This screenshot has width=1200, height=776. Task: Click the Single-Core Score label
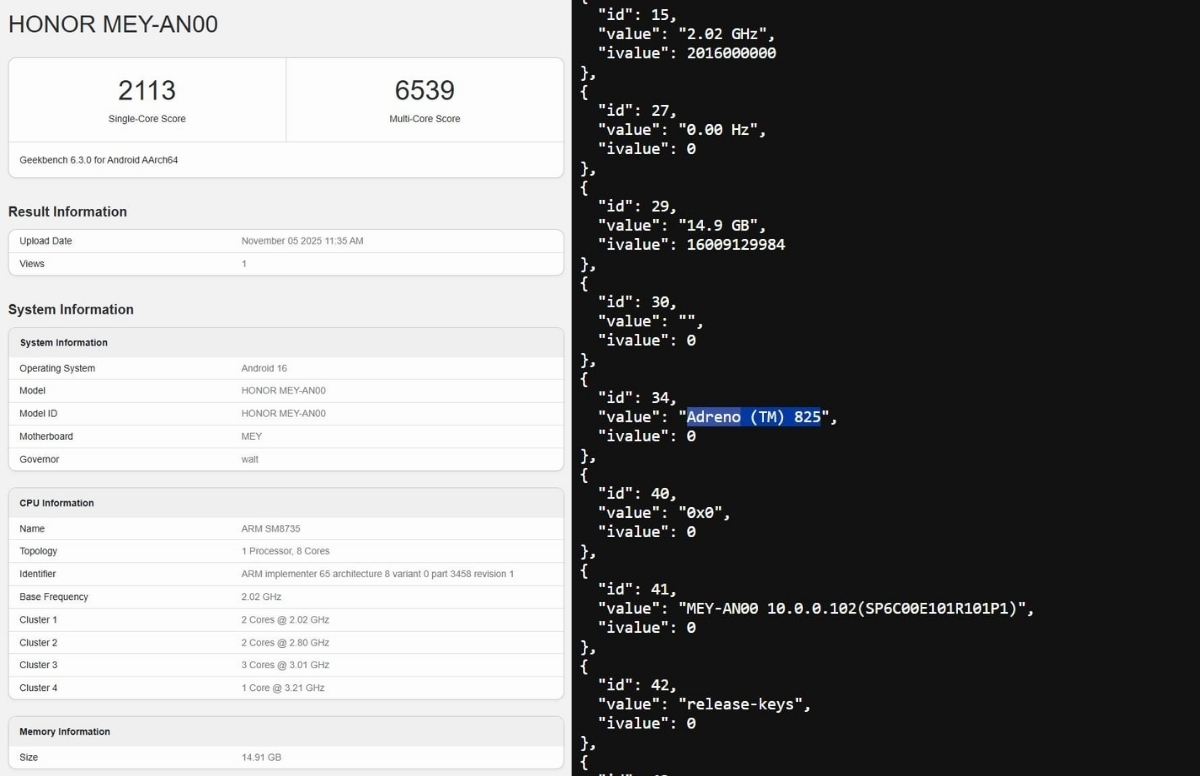click(x=147, y=119)
